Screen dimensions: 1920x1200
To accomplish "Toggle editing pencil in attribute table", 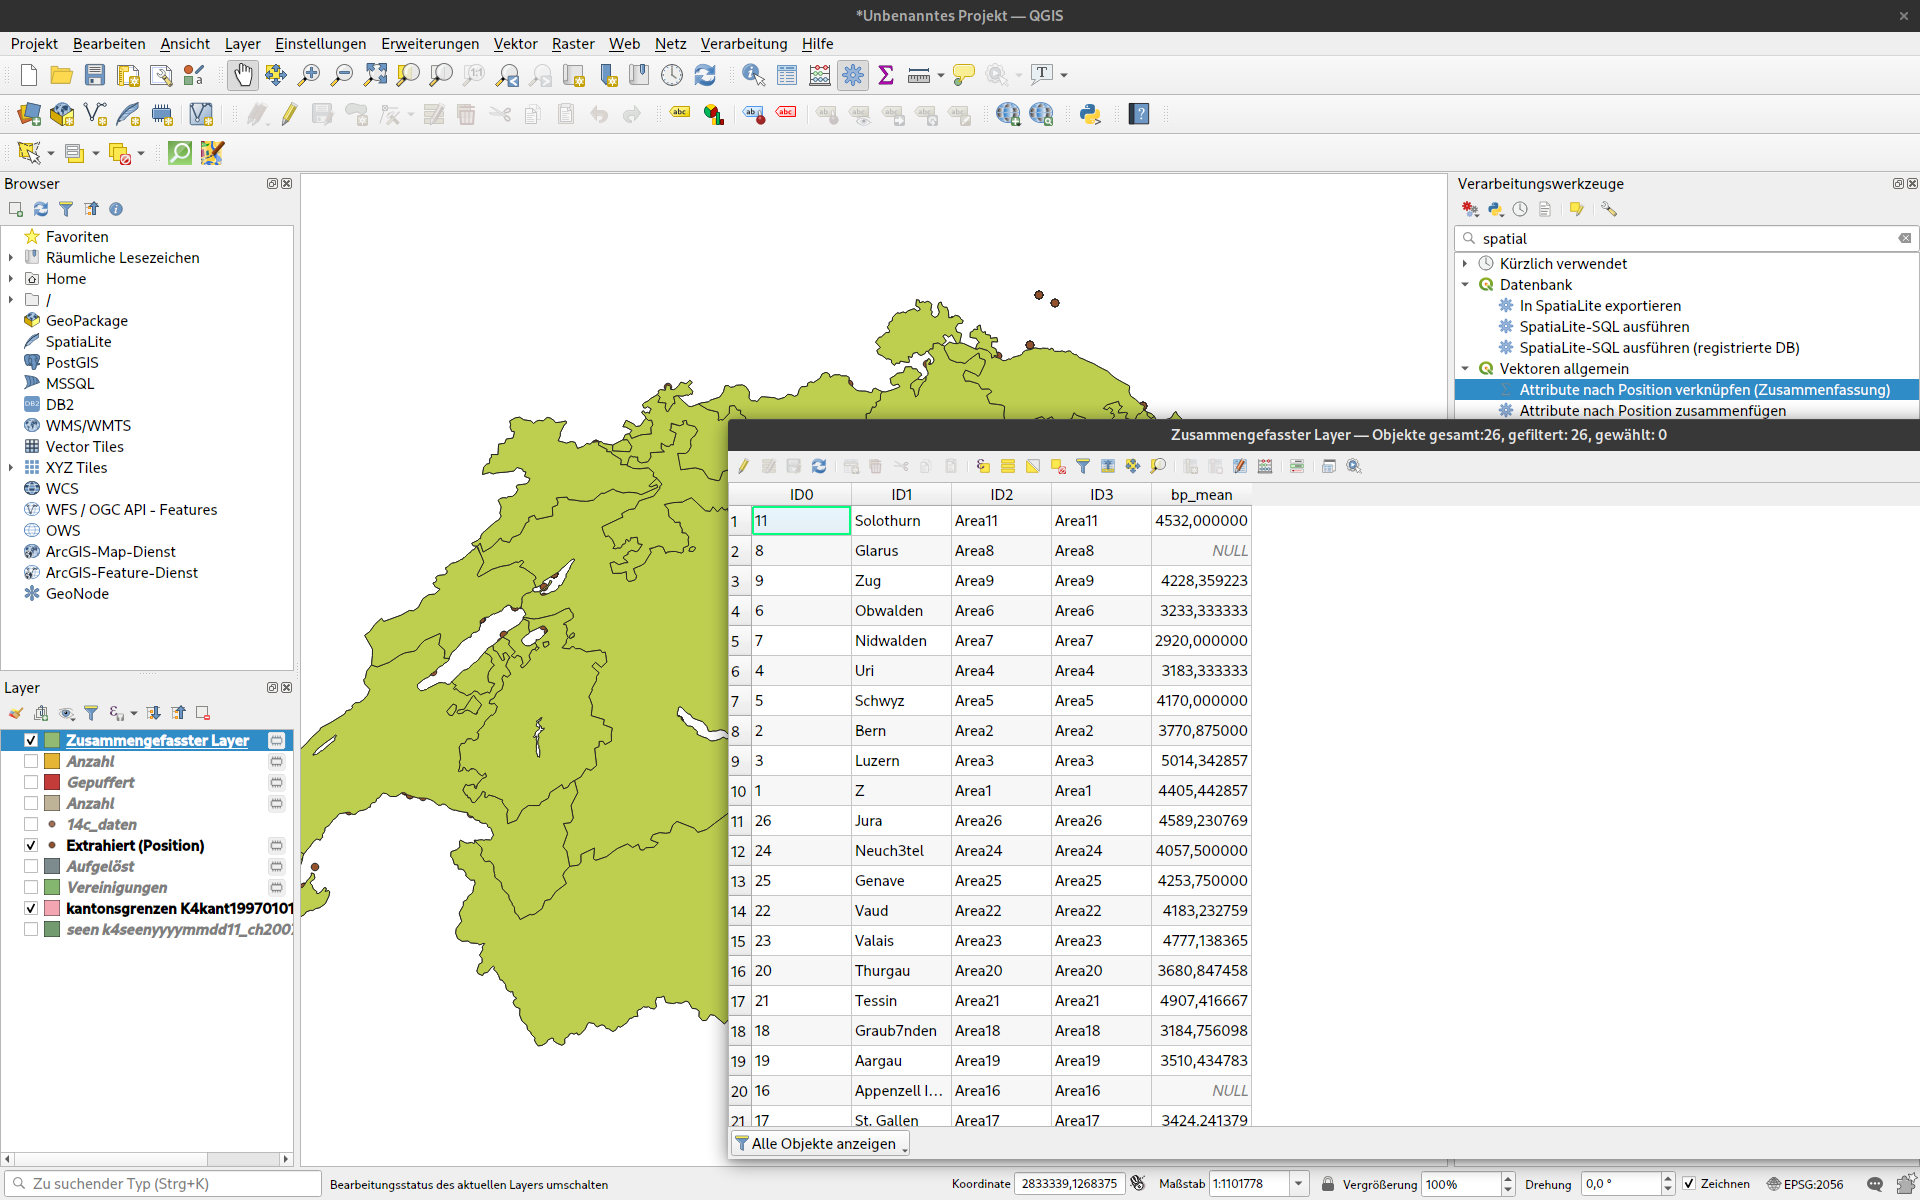I will tap(743, 466).
